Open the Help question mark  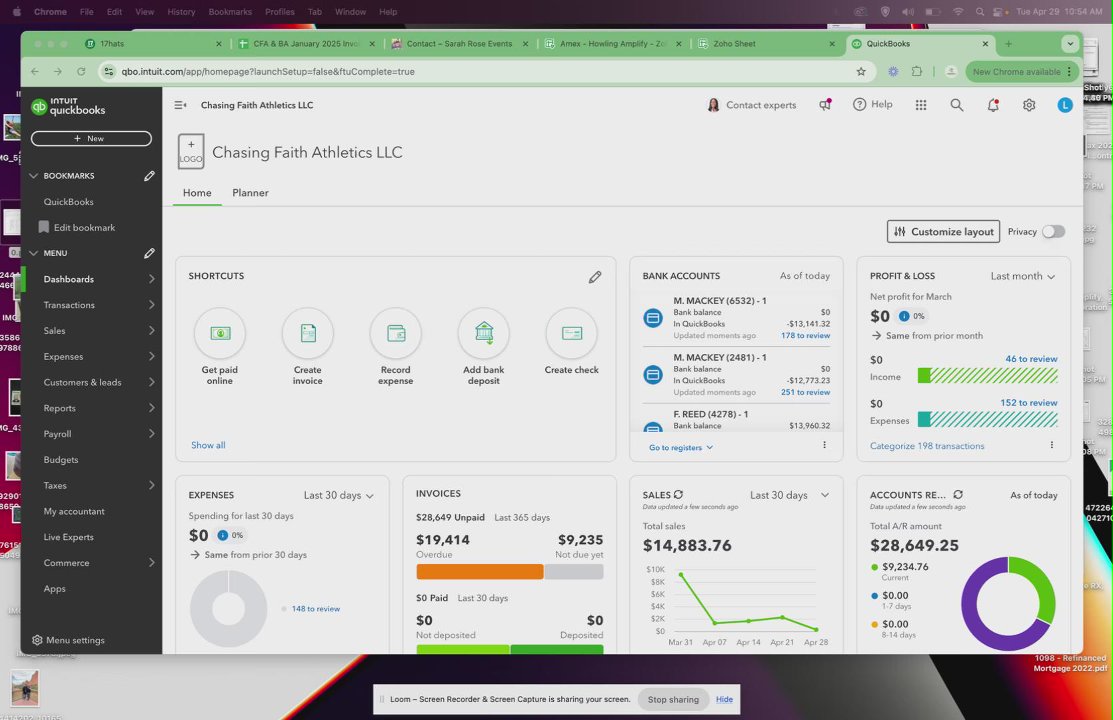point(872,104)
